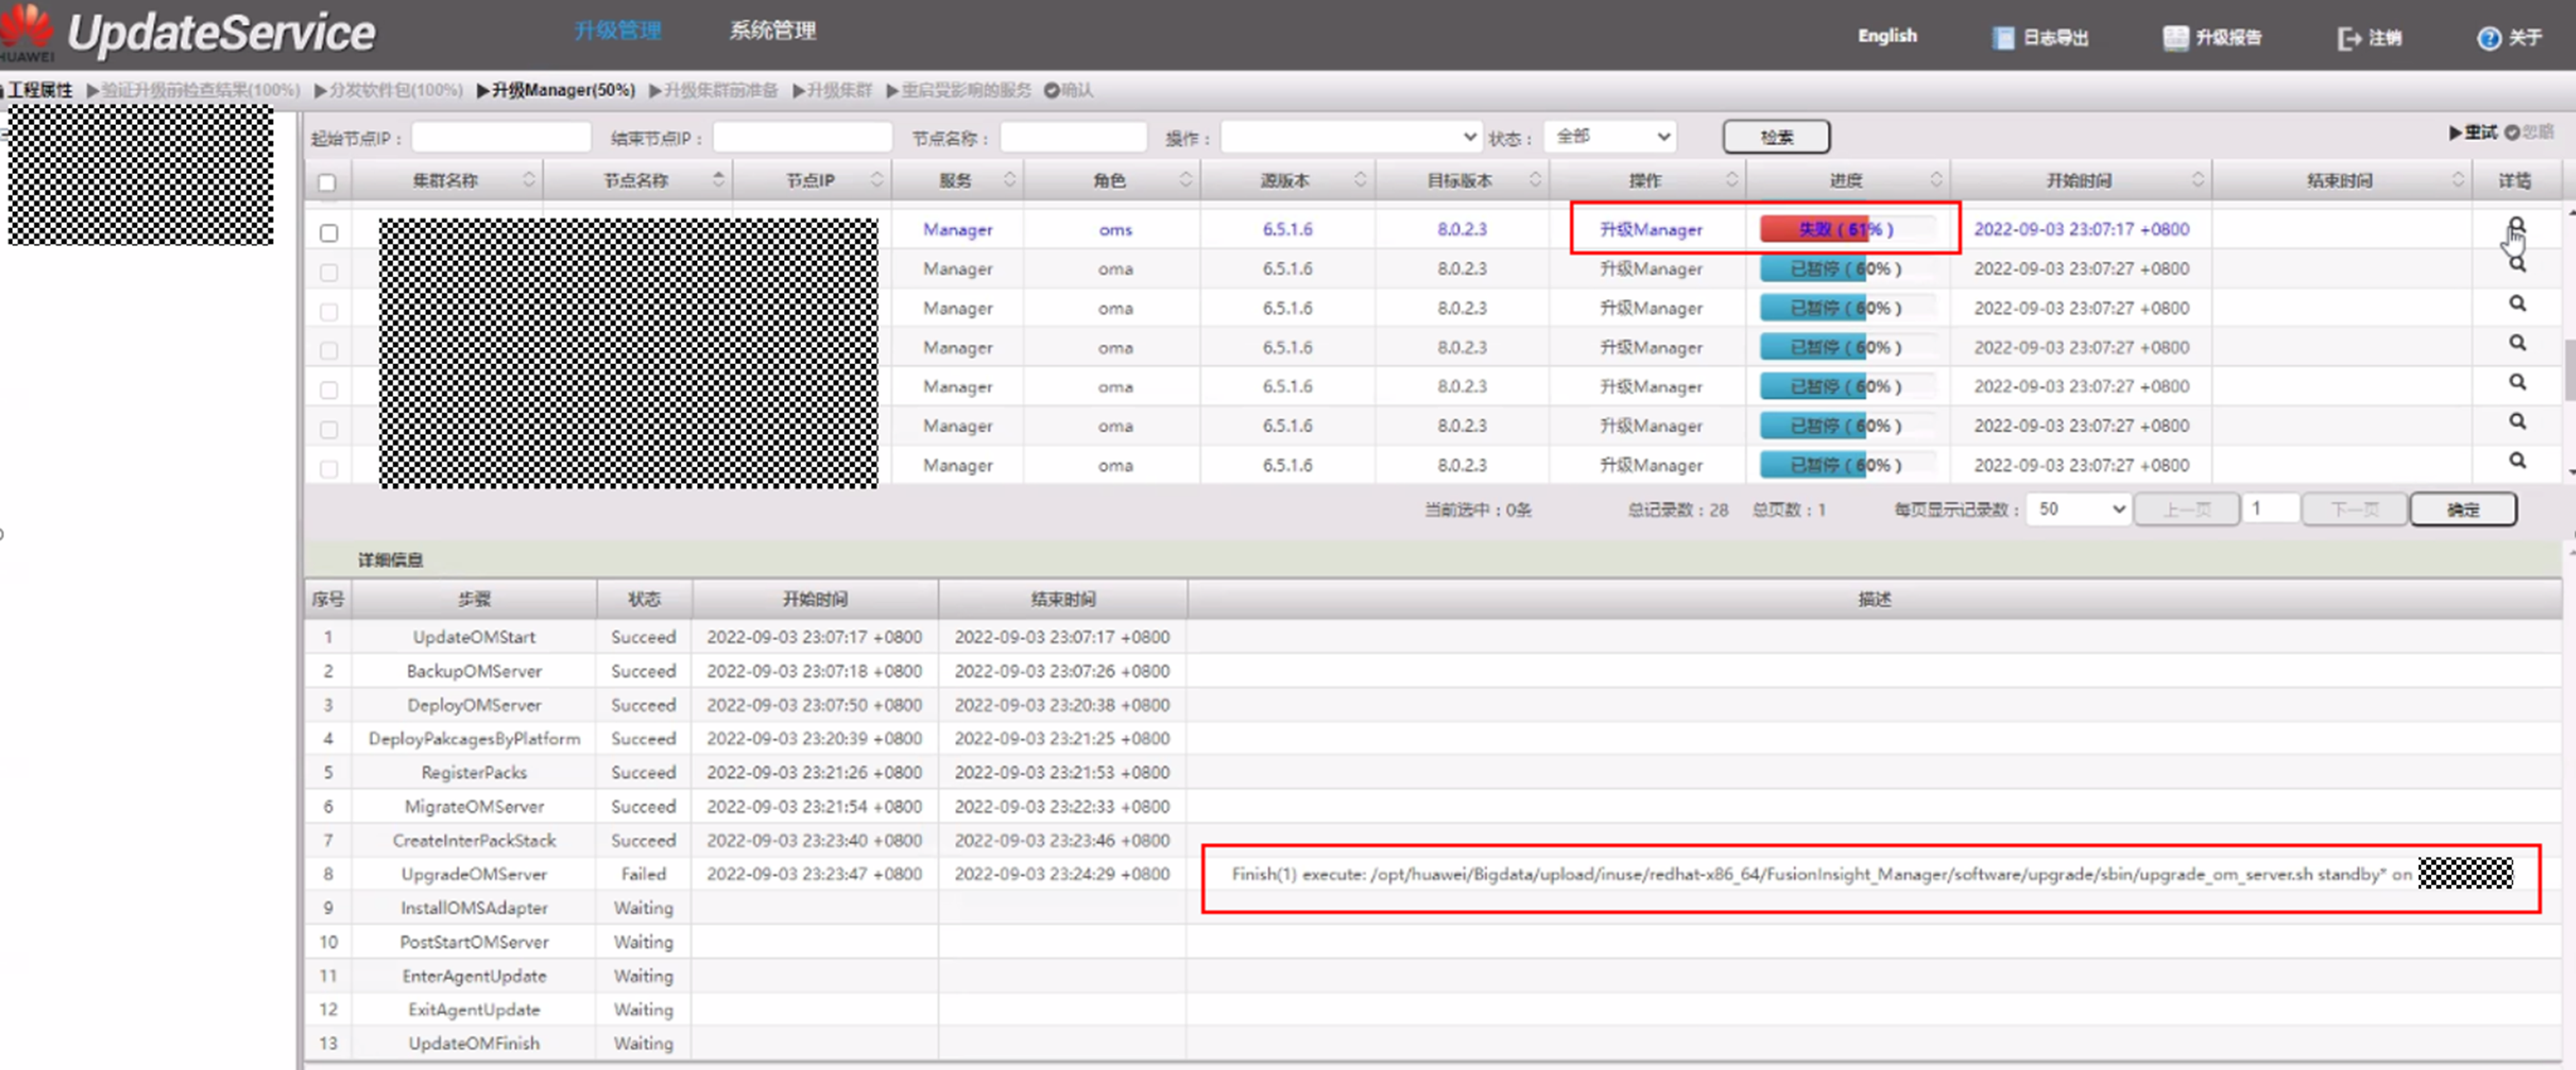Switch language via English link
The height and width of the screenshot is (1070, 2576).
[x=1886, y=36]
